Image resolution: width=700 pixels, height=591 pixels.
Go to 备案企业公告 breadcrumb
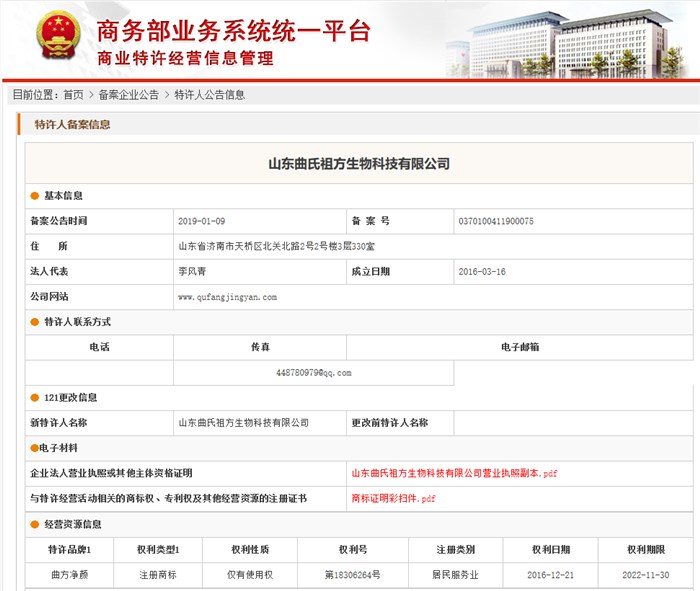(129, 95)
